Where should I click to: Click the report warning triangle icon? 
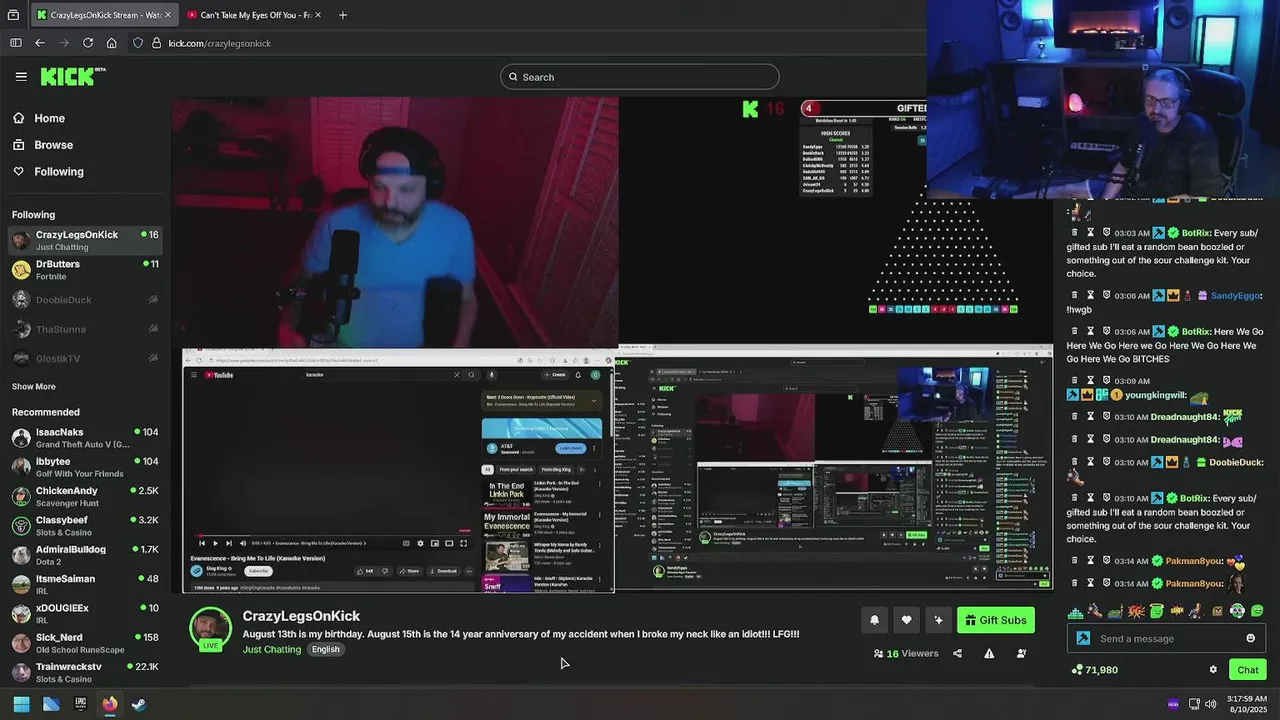pyautogui.click(x=989, y=654)
